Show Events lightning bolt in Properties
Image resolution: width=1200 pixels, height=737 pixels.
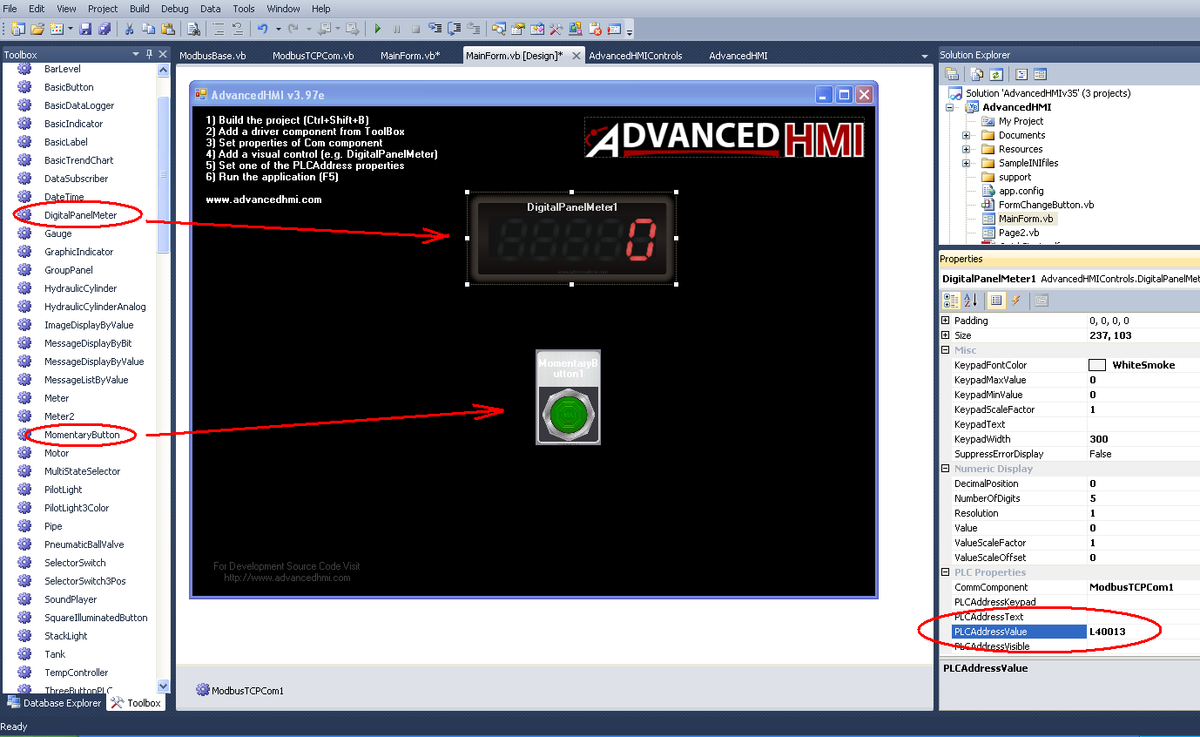pyautogui.click(x=1015, y=300)
